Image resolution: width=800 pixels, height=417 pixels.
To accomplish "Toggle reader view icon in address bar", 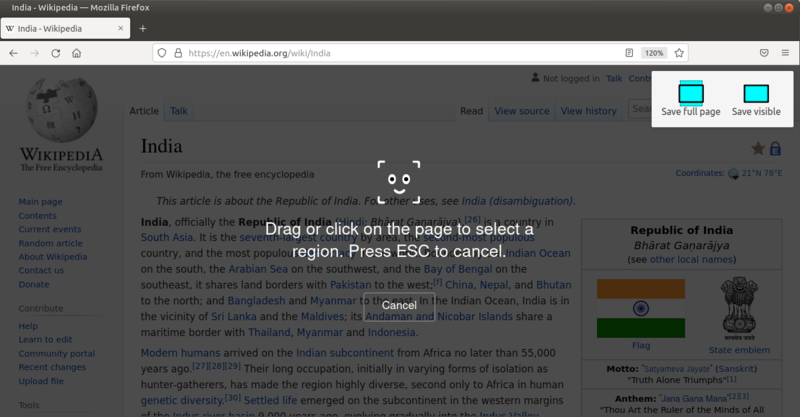I will tap(629, 53).
